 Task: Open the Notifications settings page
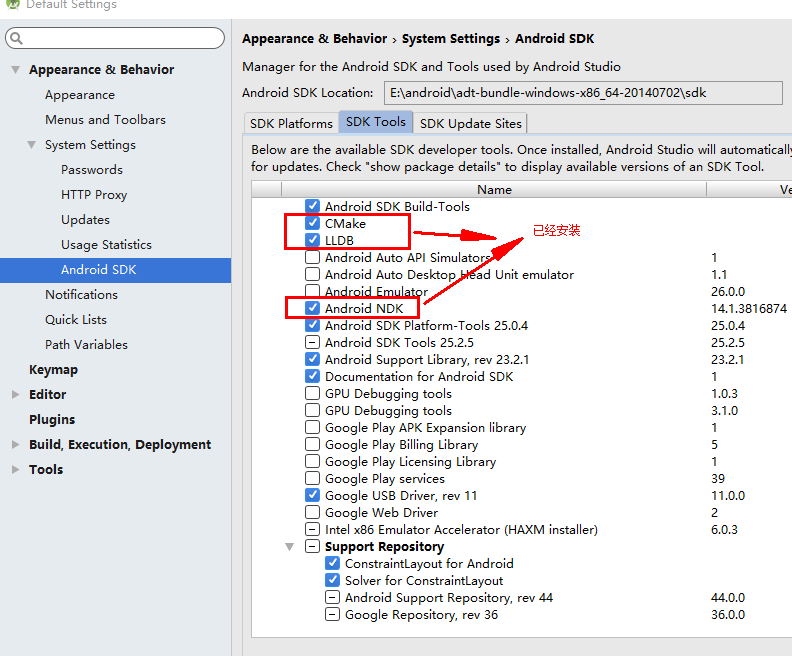pos(81,295)
